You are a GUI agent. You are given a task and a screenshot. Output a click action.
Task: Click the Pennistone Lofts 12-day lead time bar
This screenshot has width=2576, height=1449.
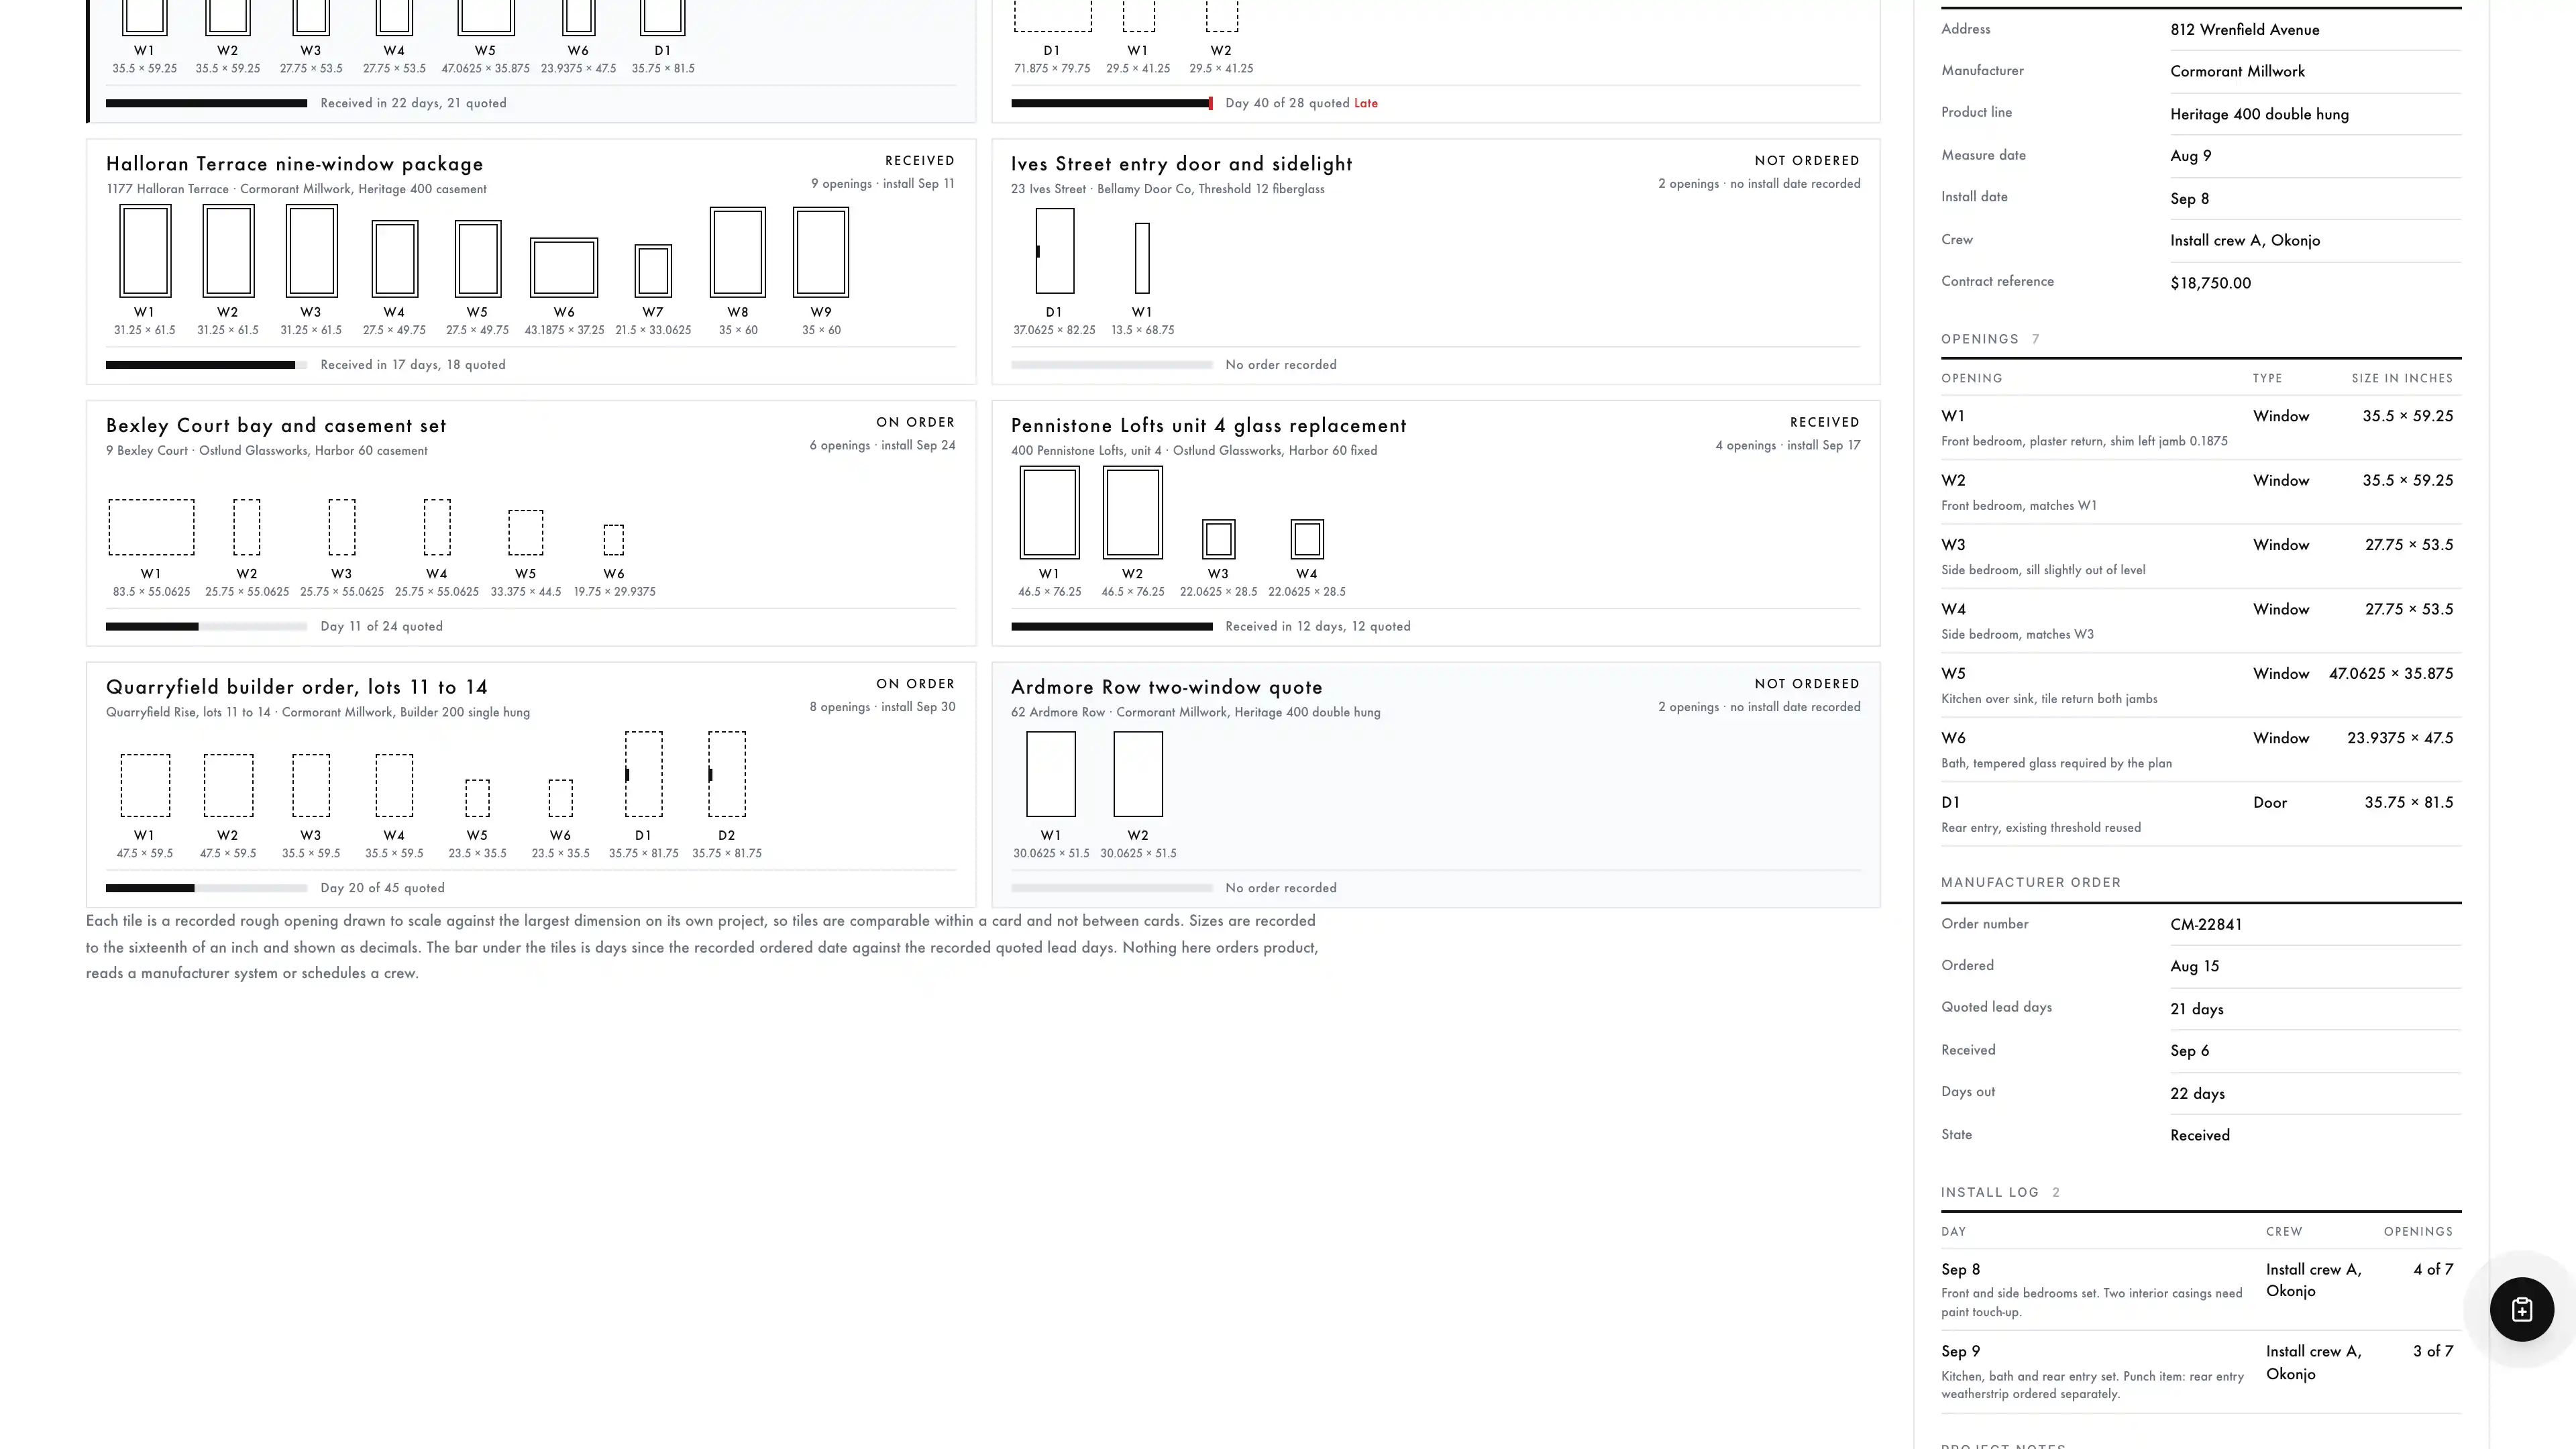(1112, 627)
